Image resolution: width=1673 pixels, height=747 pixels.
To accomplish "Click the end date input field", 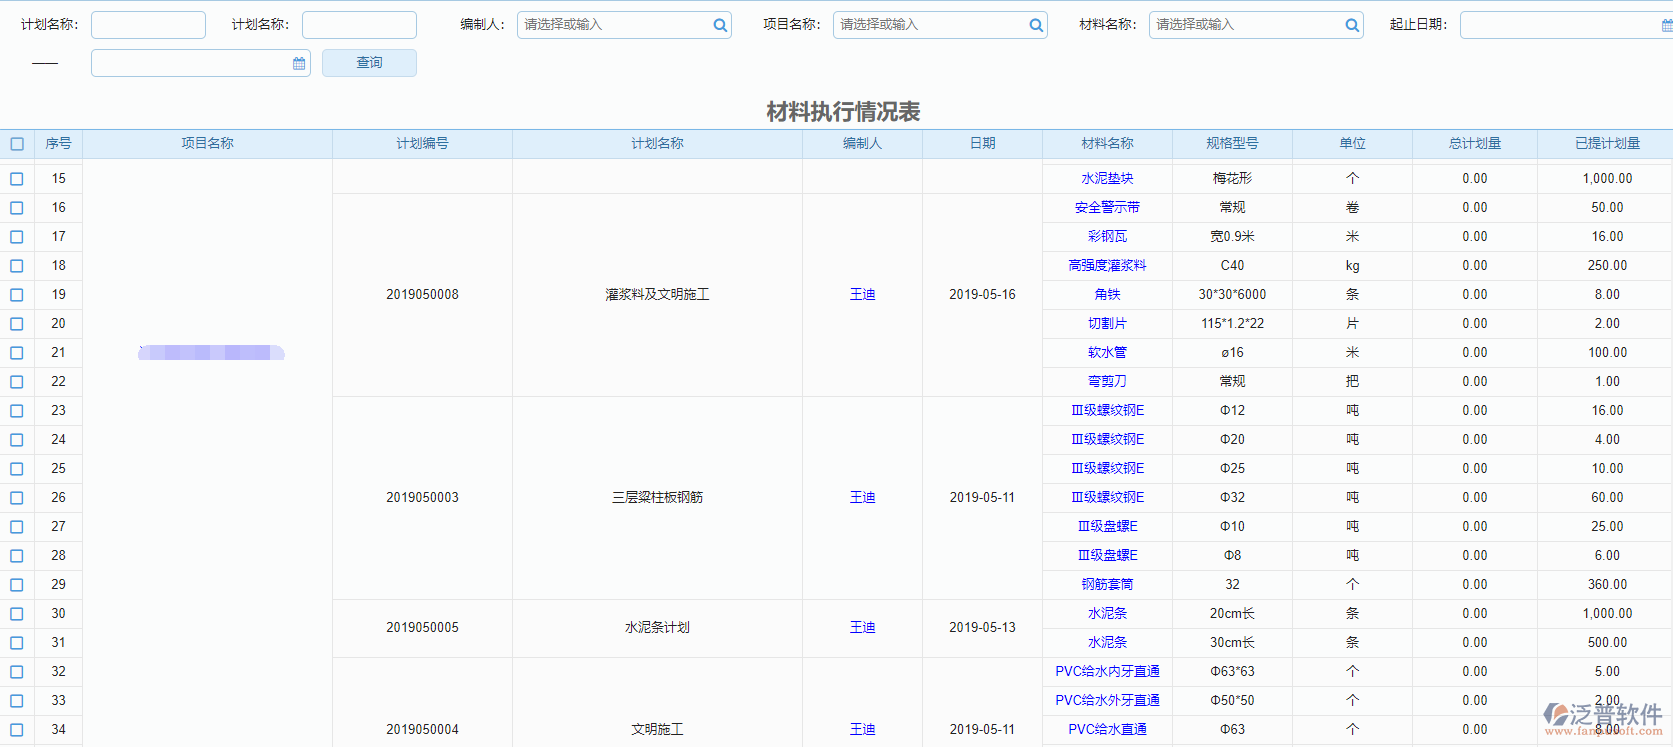I will [x=200, y=63].
